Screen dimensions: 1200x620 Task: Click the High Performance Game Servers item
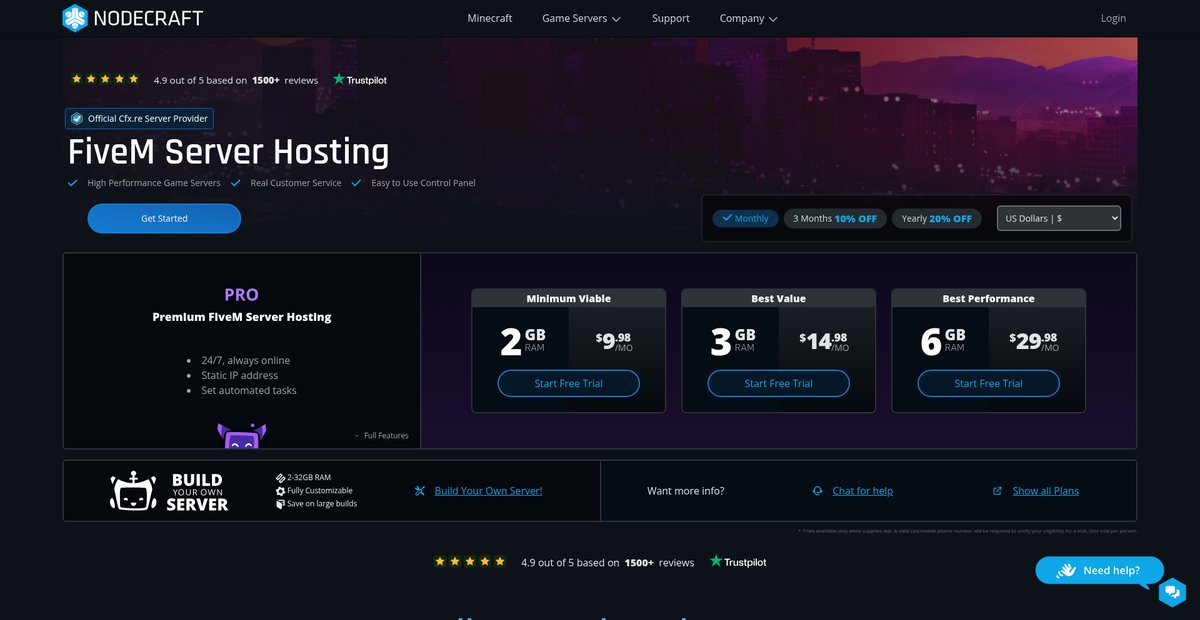pyautogui.click(x=144, y=183)
